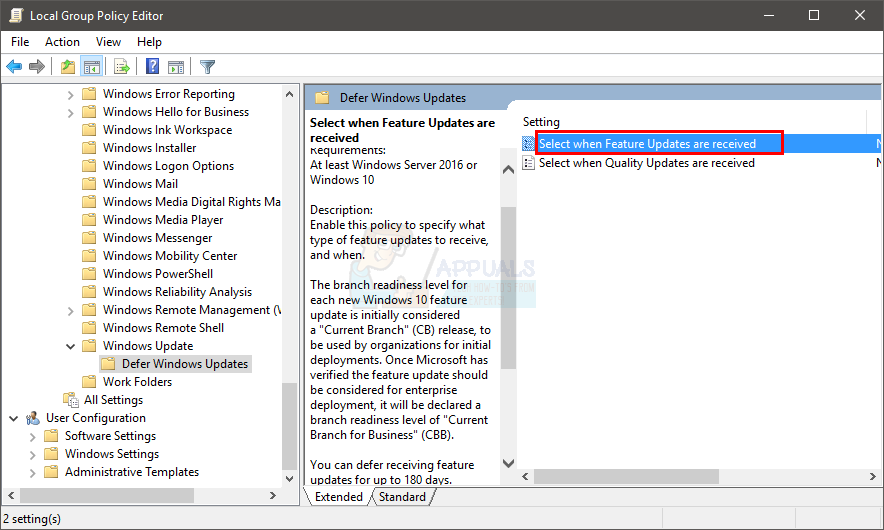Minimize the Local Group Policy Editor window
The image size is (884, 530).
768,15
